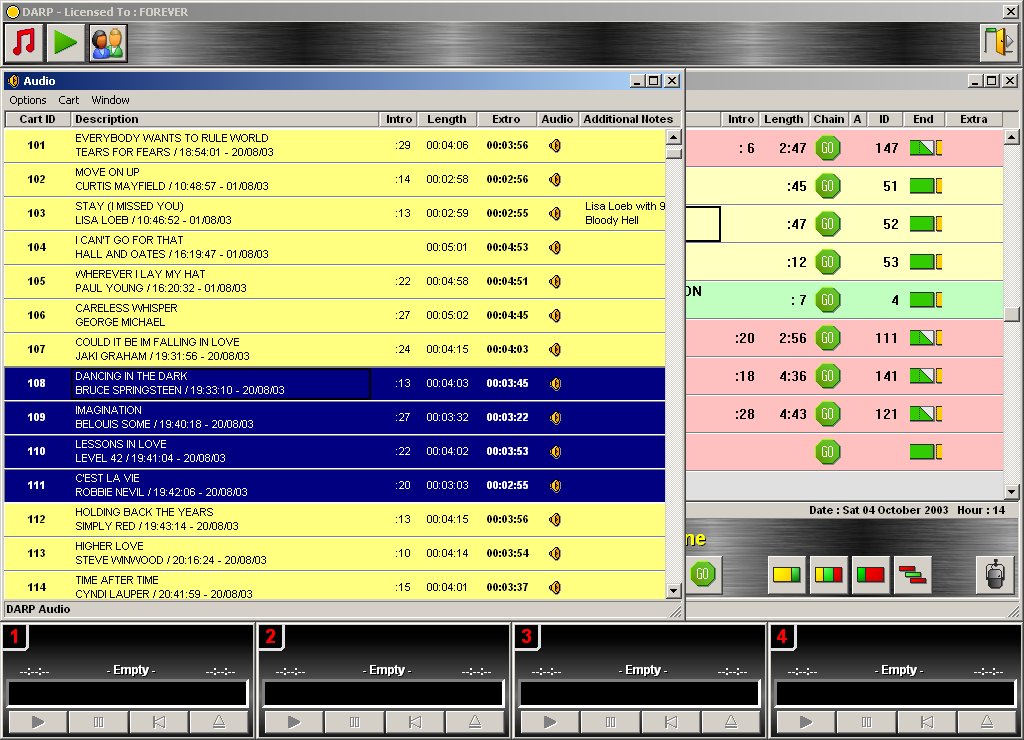Screen dimensions: 1024x740
Task: Sort carts by the Length column header
Action: (446, 119)
